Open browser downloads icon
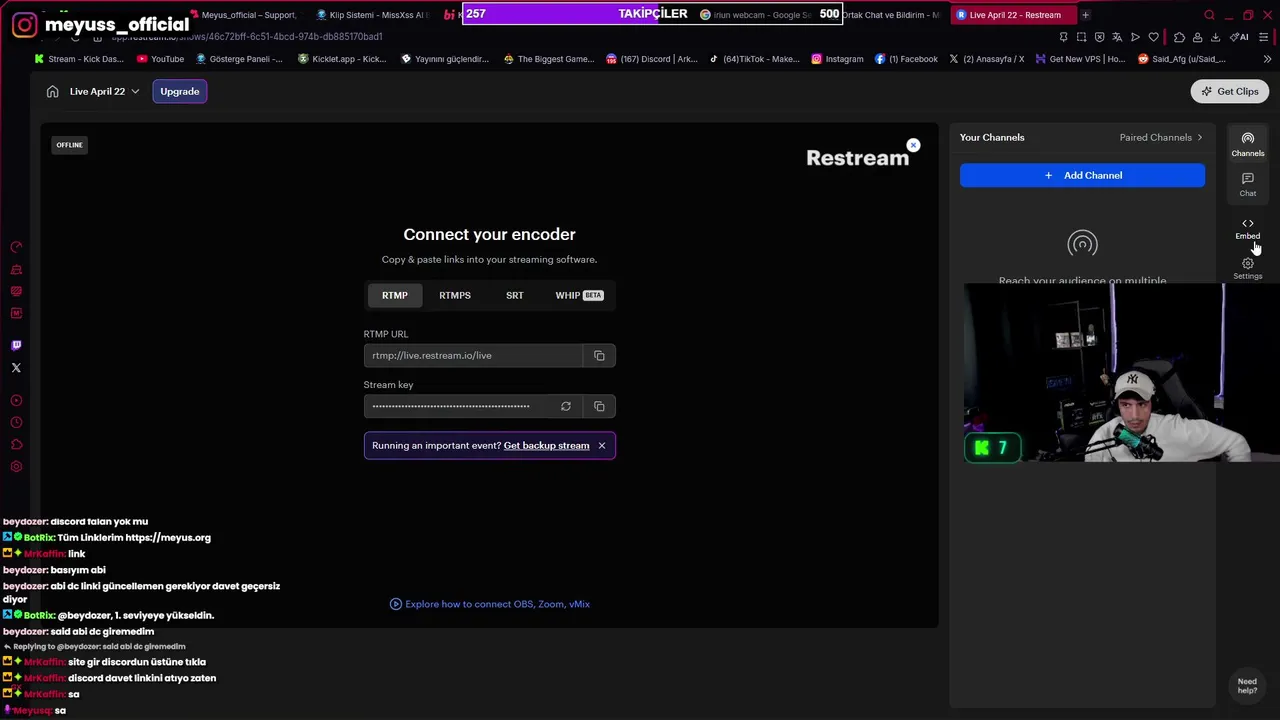 pyautogui.click(x=1215, y=37)
